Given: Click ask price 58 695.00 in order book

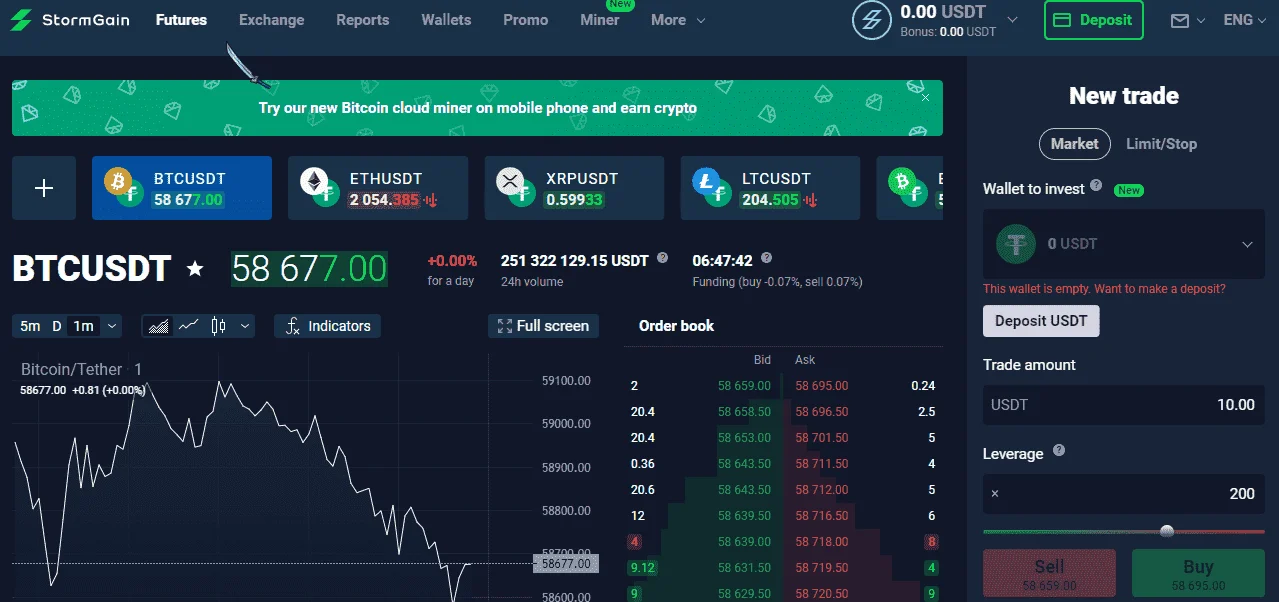Looking at the screenshot, I should [822, 386].
